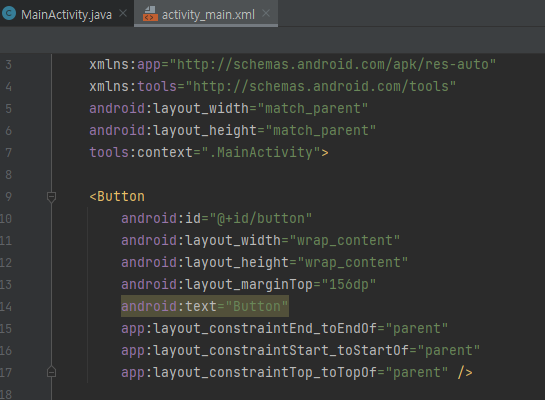Click the layout_constraintStart_toStartOf attribute

click(x=300, y=350)
